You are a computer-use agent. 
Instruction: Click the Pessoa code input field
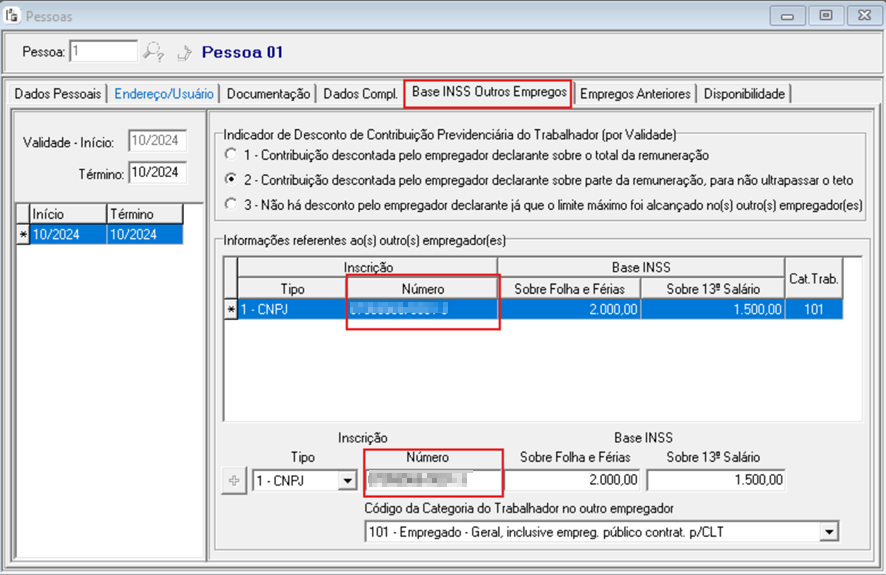tap(103, 51)
